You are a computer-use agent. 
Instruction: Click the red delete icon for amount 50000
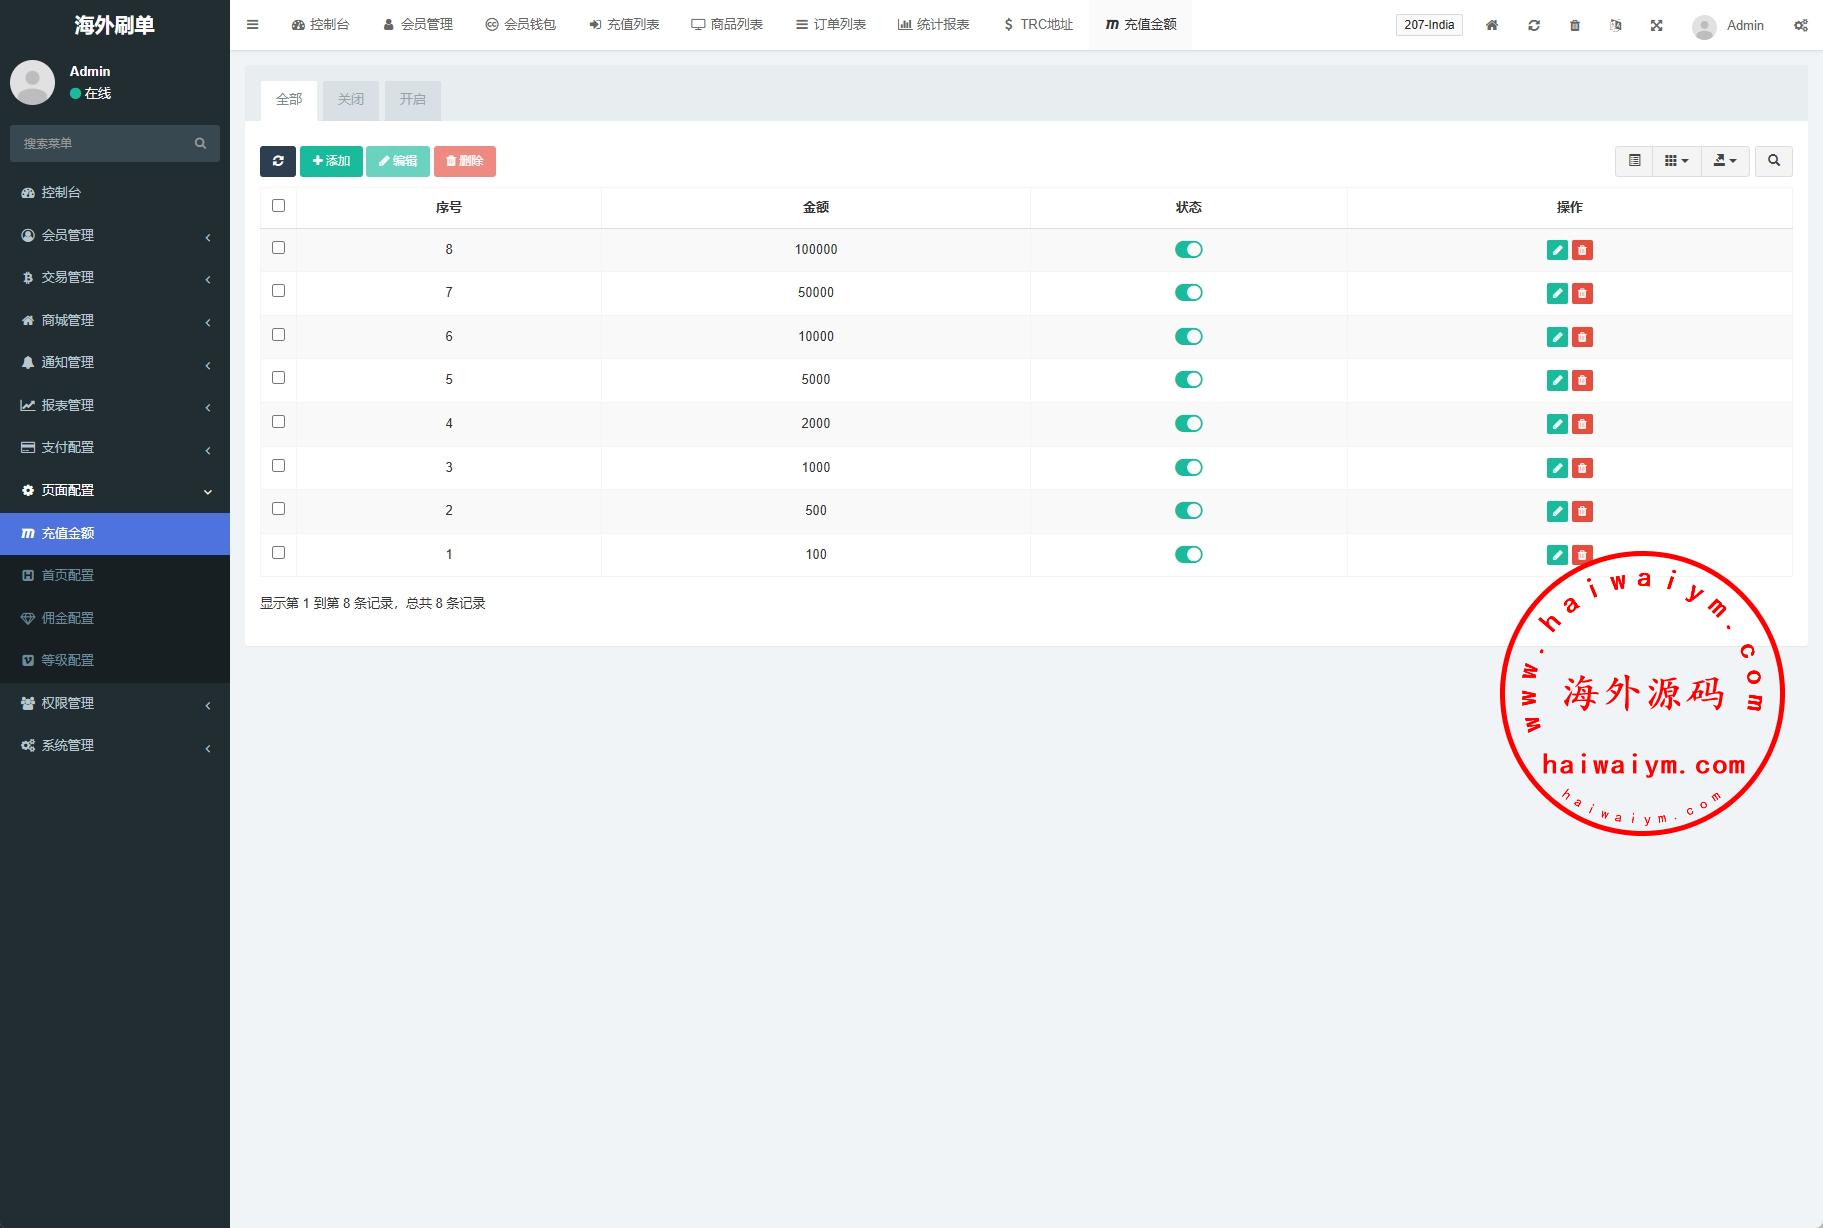click(1582, 293)
